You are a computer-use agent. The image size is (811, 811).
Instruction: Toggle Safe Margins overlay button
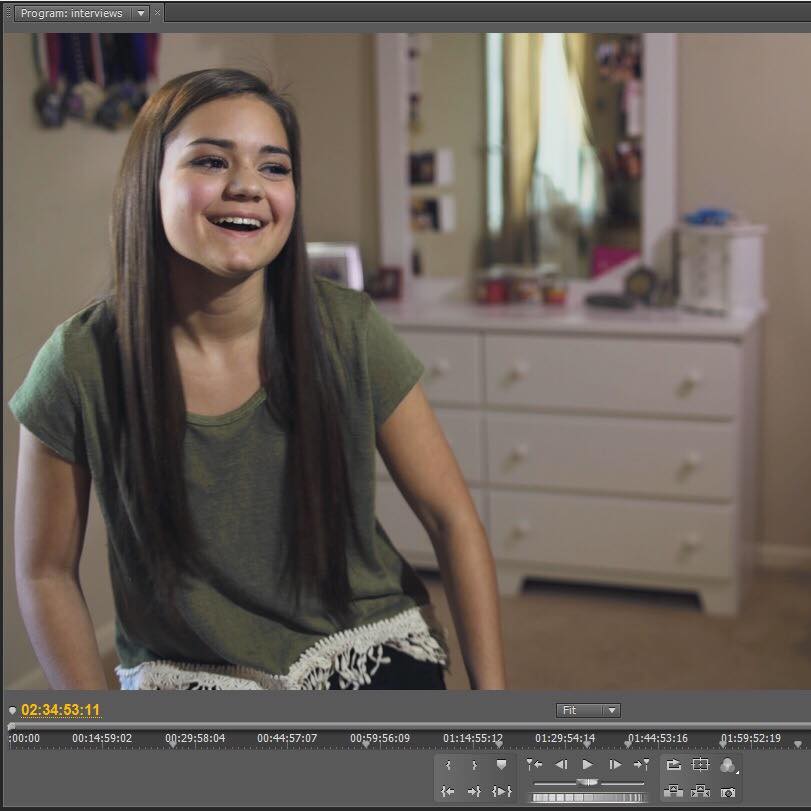700,764
